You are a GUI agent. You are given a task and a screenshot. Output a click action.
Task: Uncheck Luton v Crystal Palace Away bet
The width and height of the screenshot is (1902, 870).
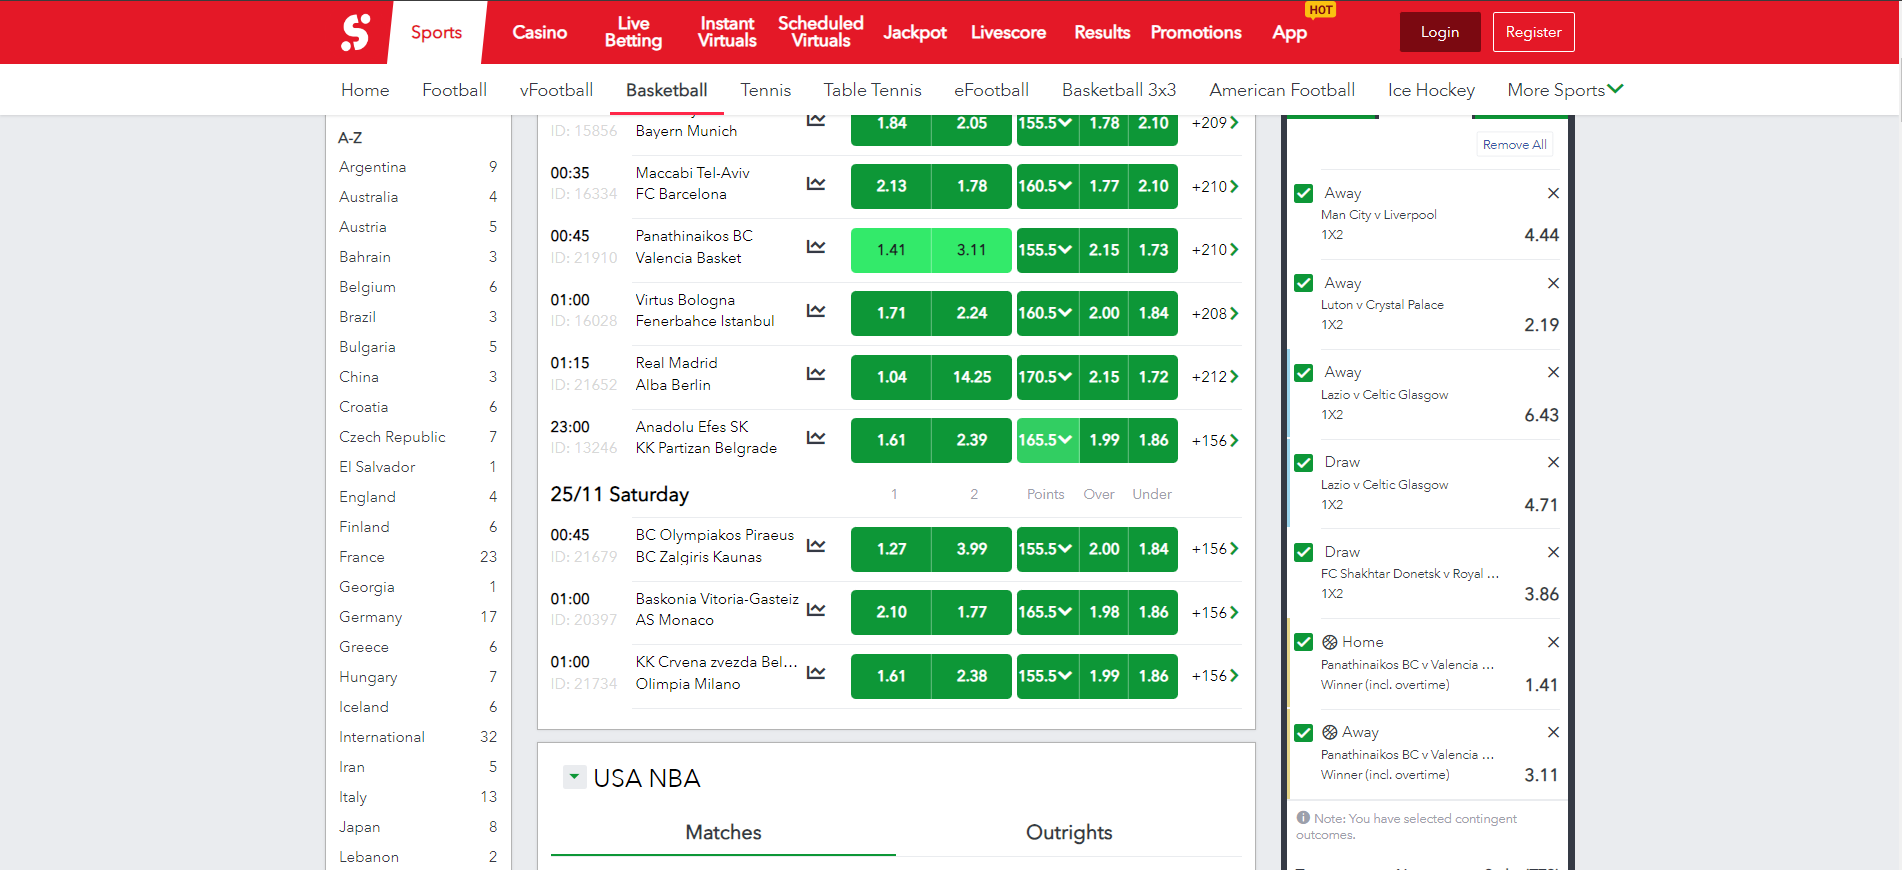tap(1303, 283)
